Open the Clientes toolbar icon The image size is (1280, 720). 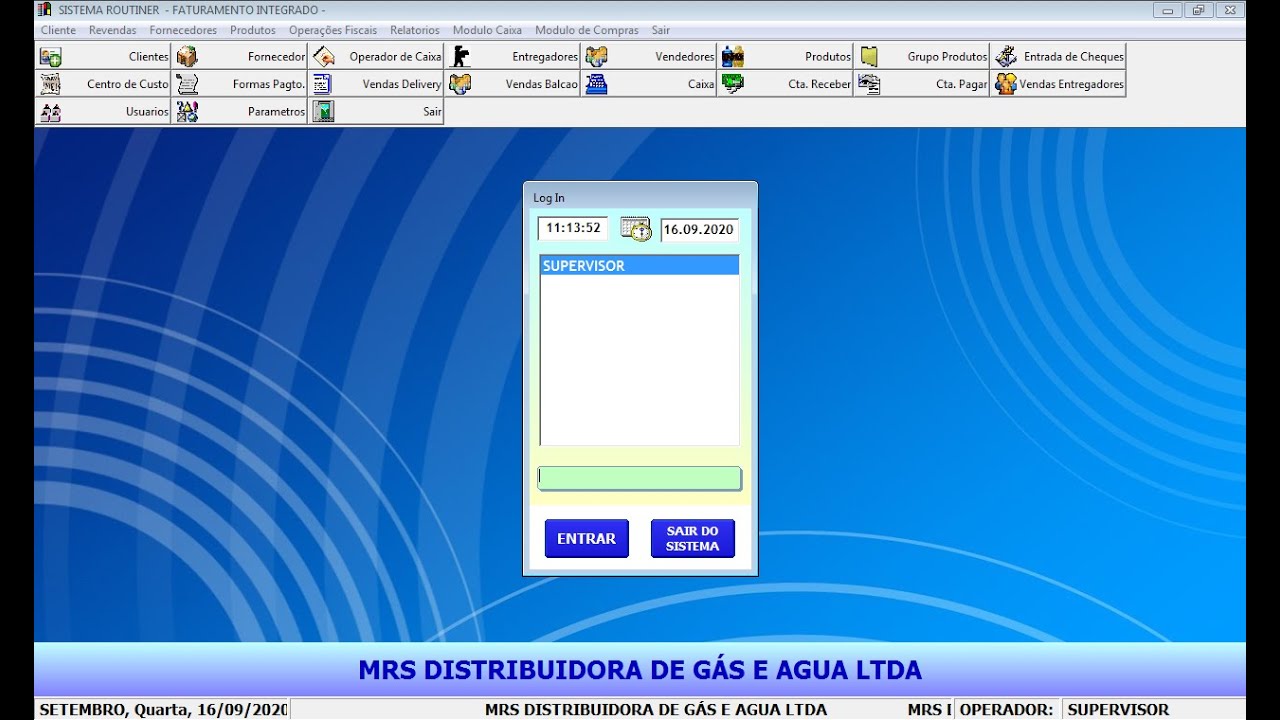(51, 57)
